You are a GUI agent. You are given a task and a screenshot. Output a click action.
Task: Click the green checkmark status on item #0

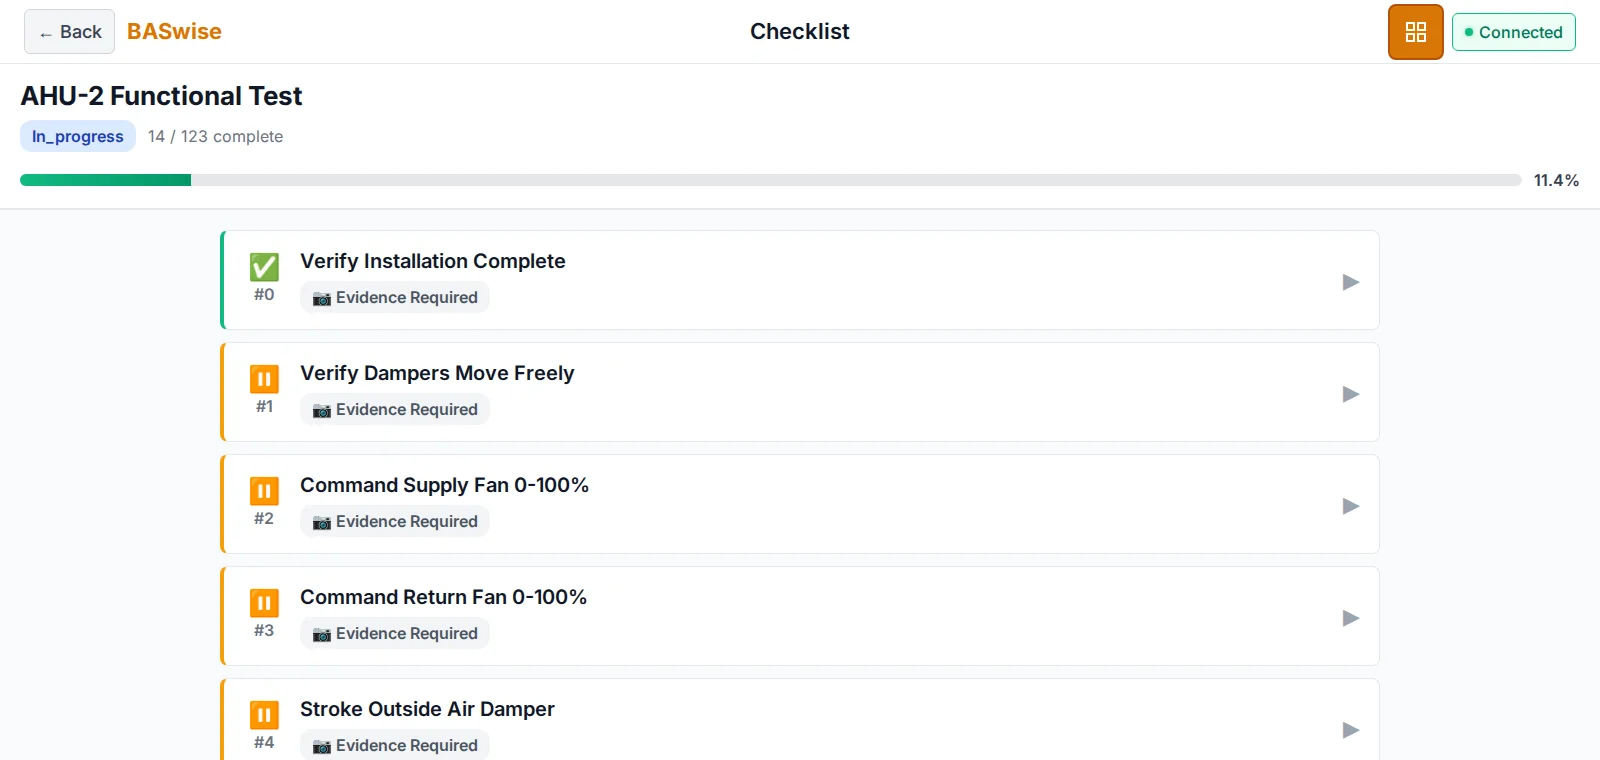(x=264, y=267)
